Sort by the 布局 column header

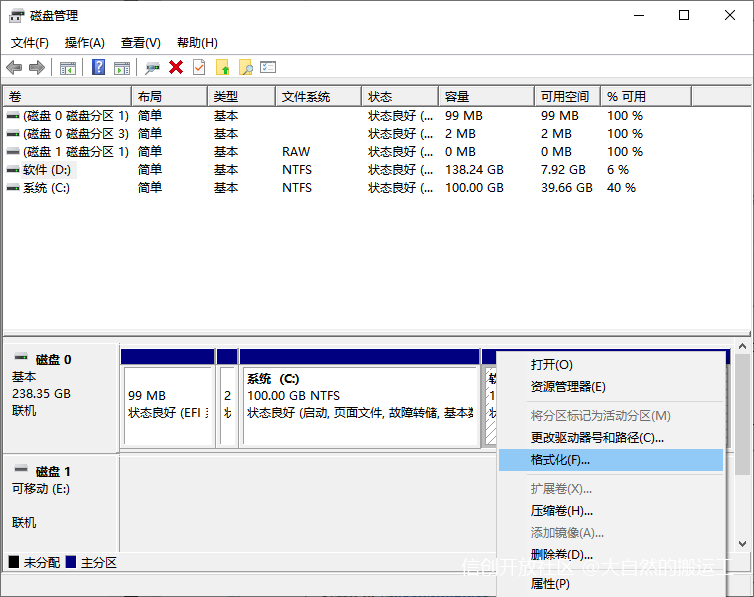(169, 97)
